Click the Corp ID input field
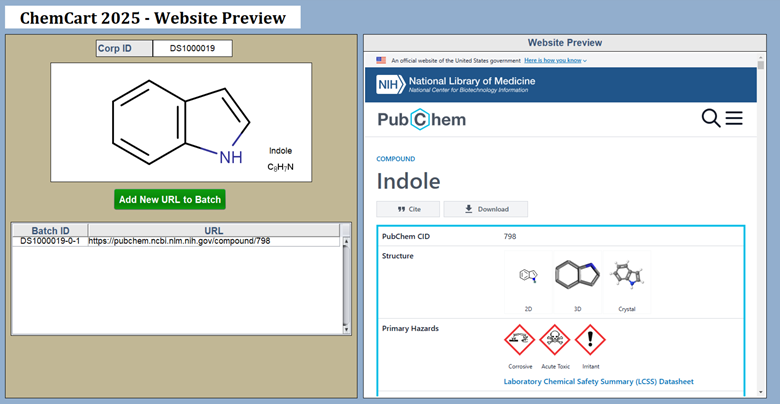Screen dimensions: 780x404 (192, 48)
